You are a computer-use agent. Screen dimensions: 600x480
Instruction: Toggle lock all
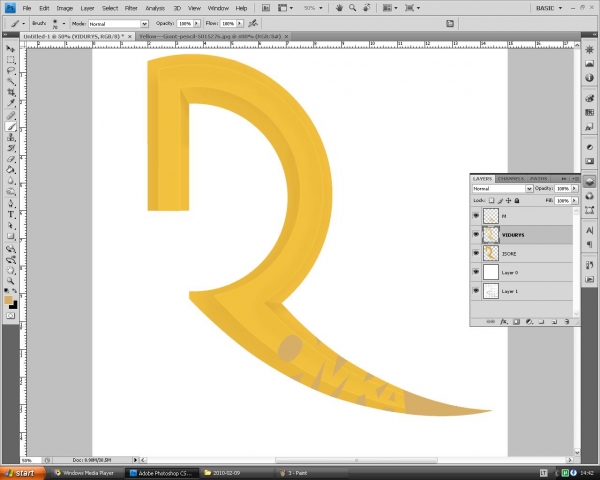click(x=517, y=201)
